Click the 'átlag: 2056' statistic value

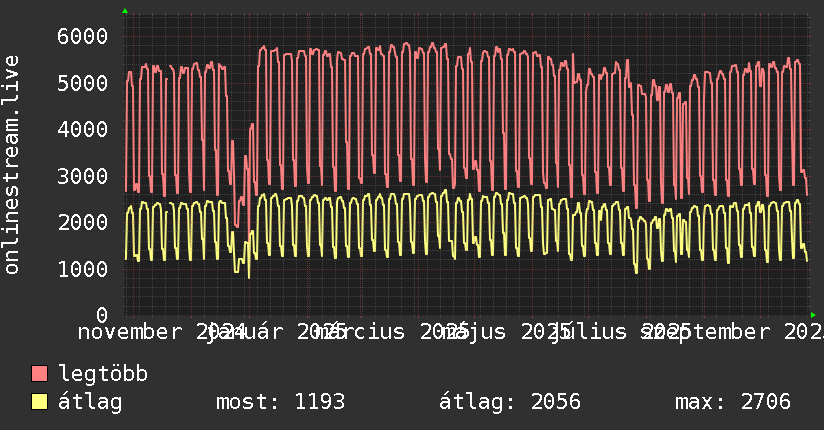510,402
